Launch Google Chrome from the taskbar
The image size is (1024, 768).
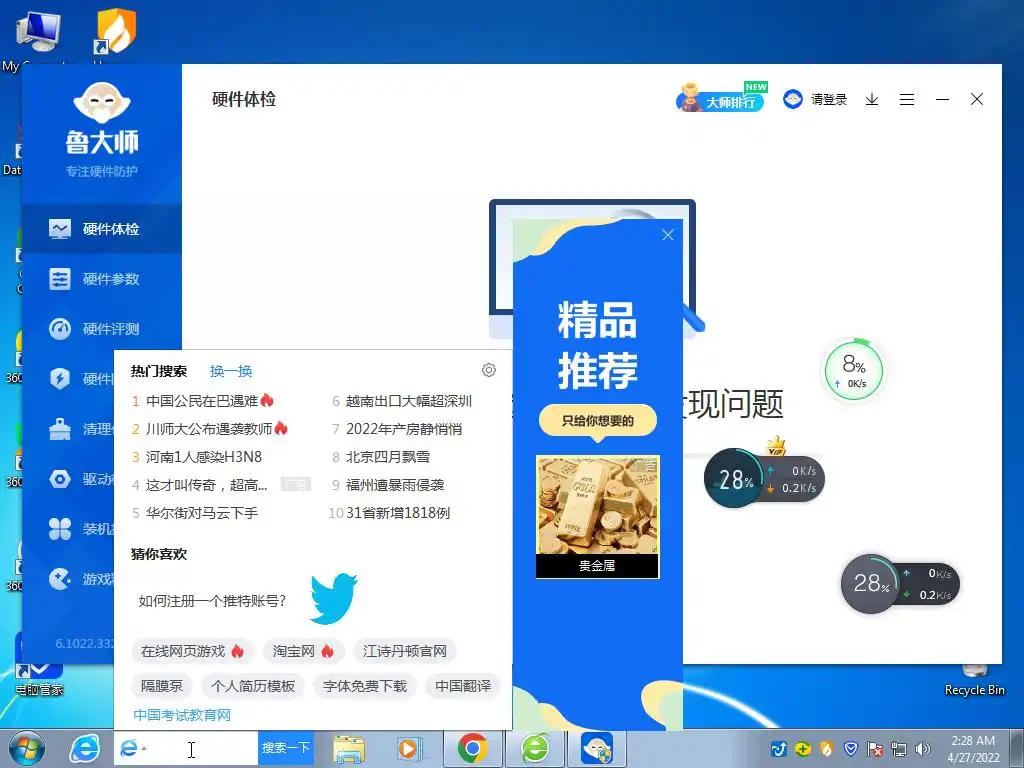pyautogui.click(x=473, y=748)
